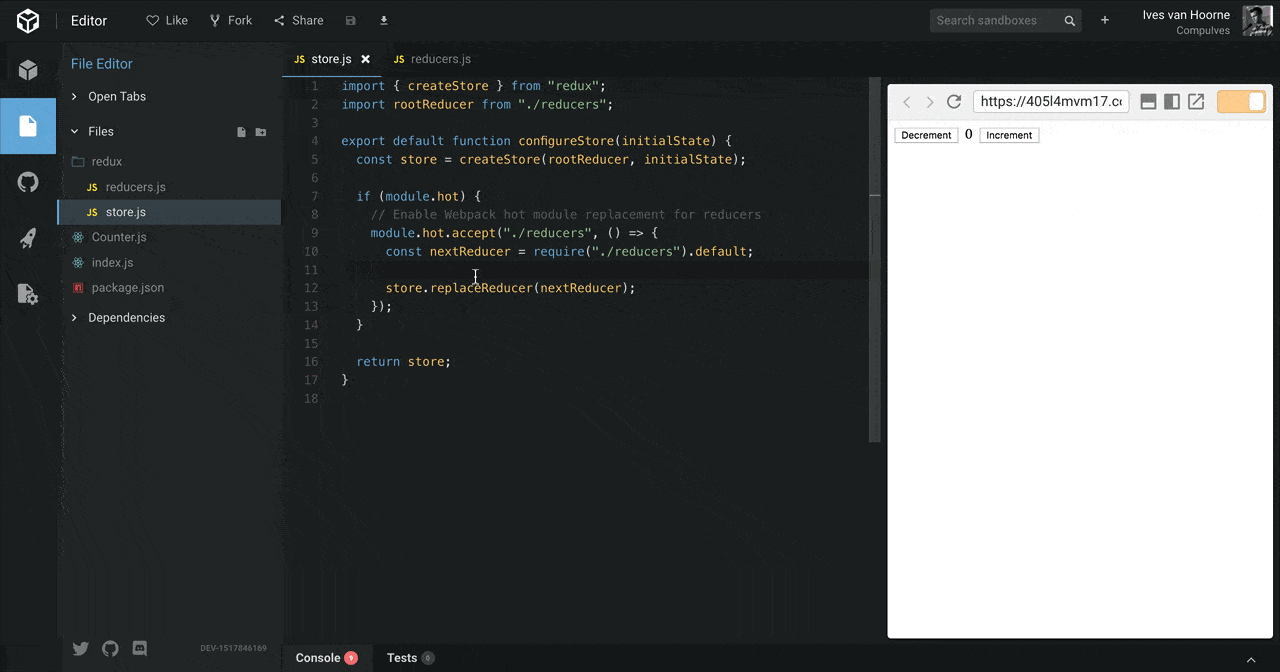The height and width of the screenshot is (672, 1280).
Task: Export the sandbox with the download icon
Action: coord(384,20)
